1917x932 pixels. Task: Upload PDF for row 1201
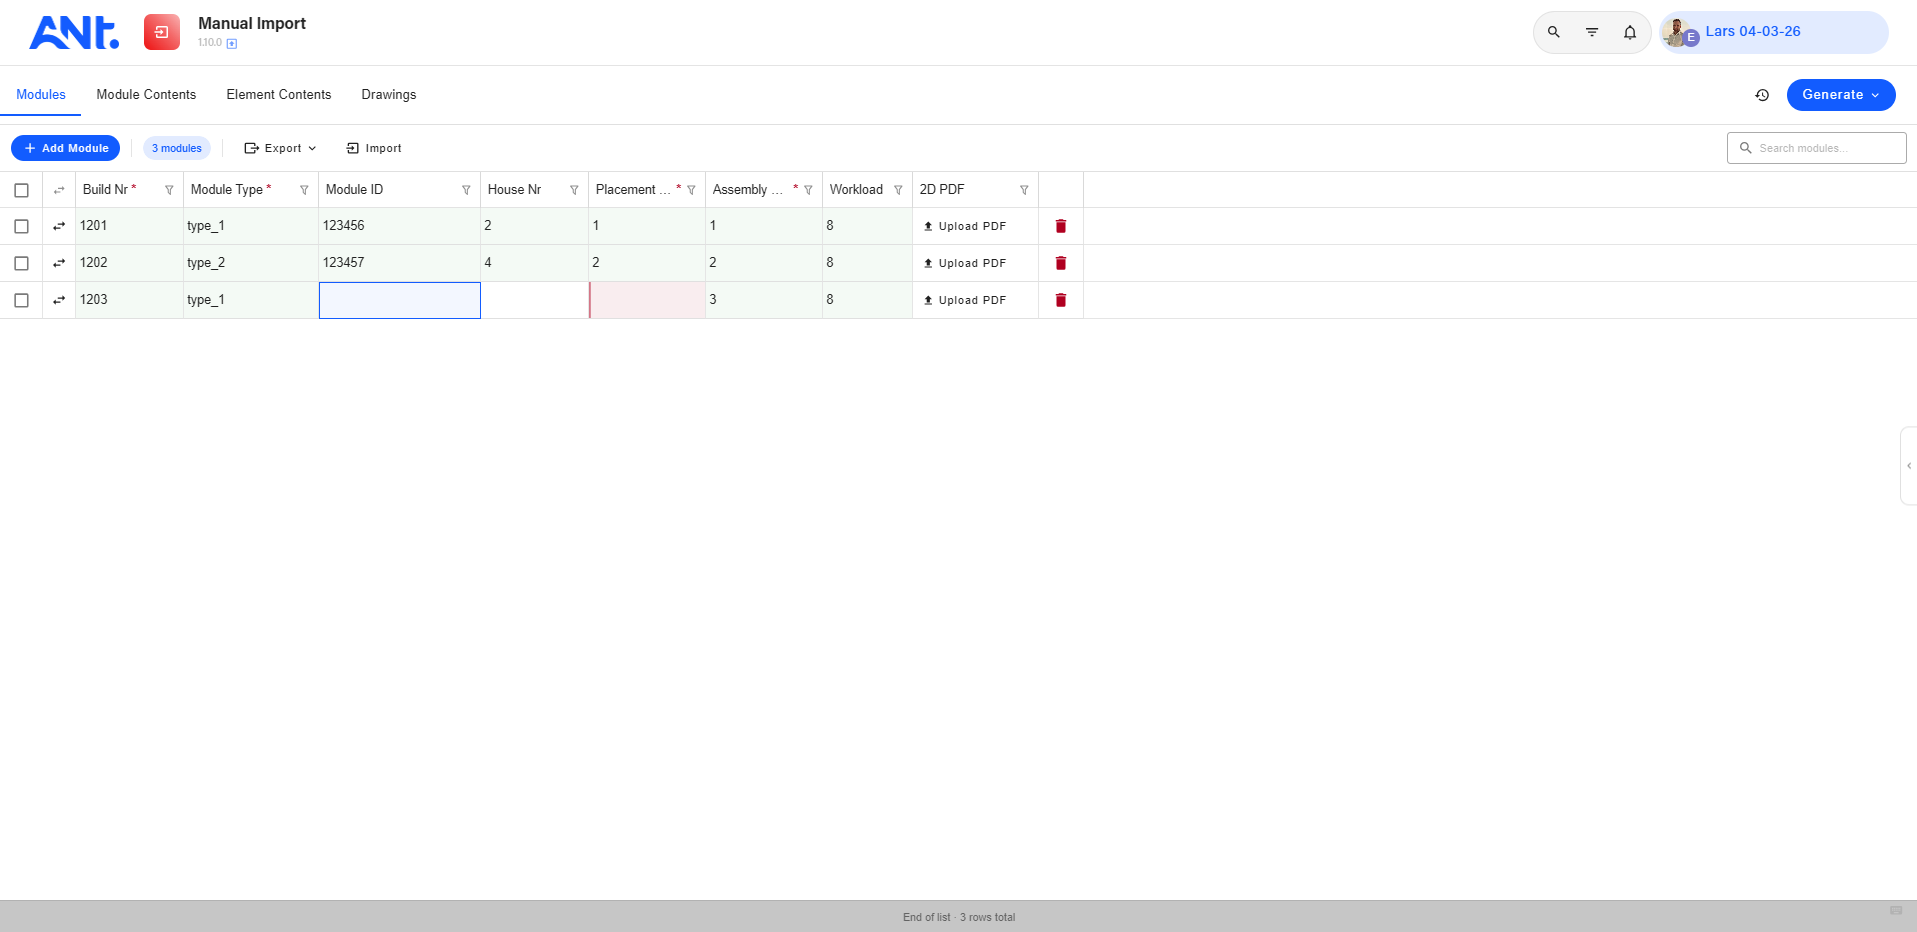(x=965, y=226)
